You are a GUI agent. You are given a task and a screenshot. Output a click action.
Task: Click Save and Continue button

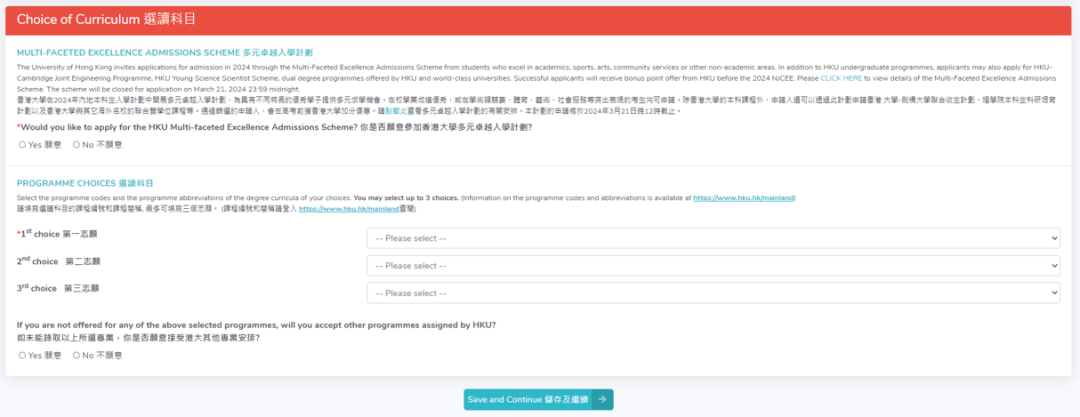pyautogui.click(x=538, y=399)
